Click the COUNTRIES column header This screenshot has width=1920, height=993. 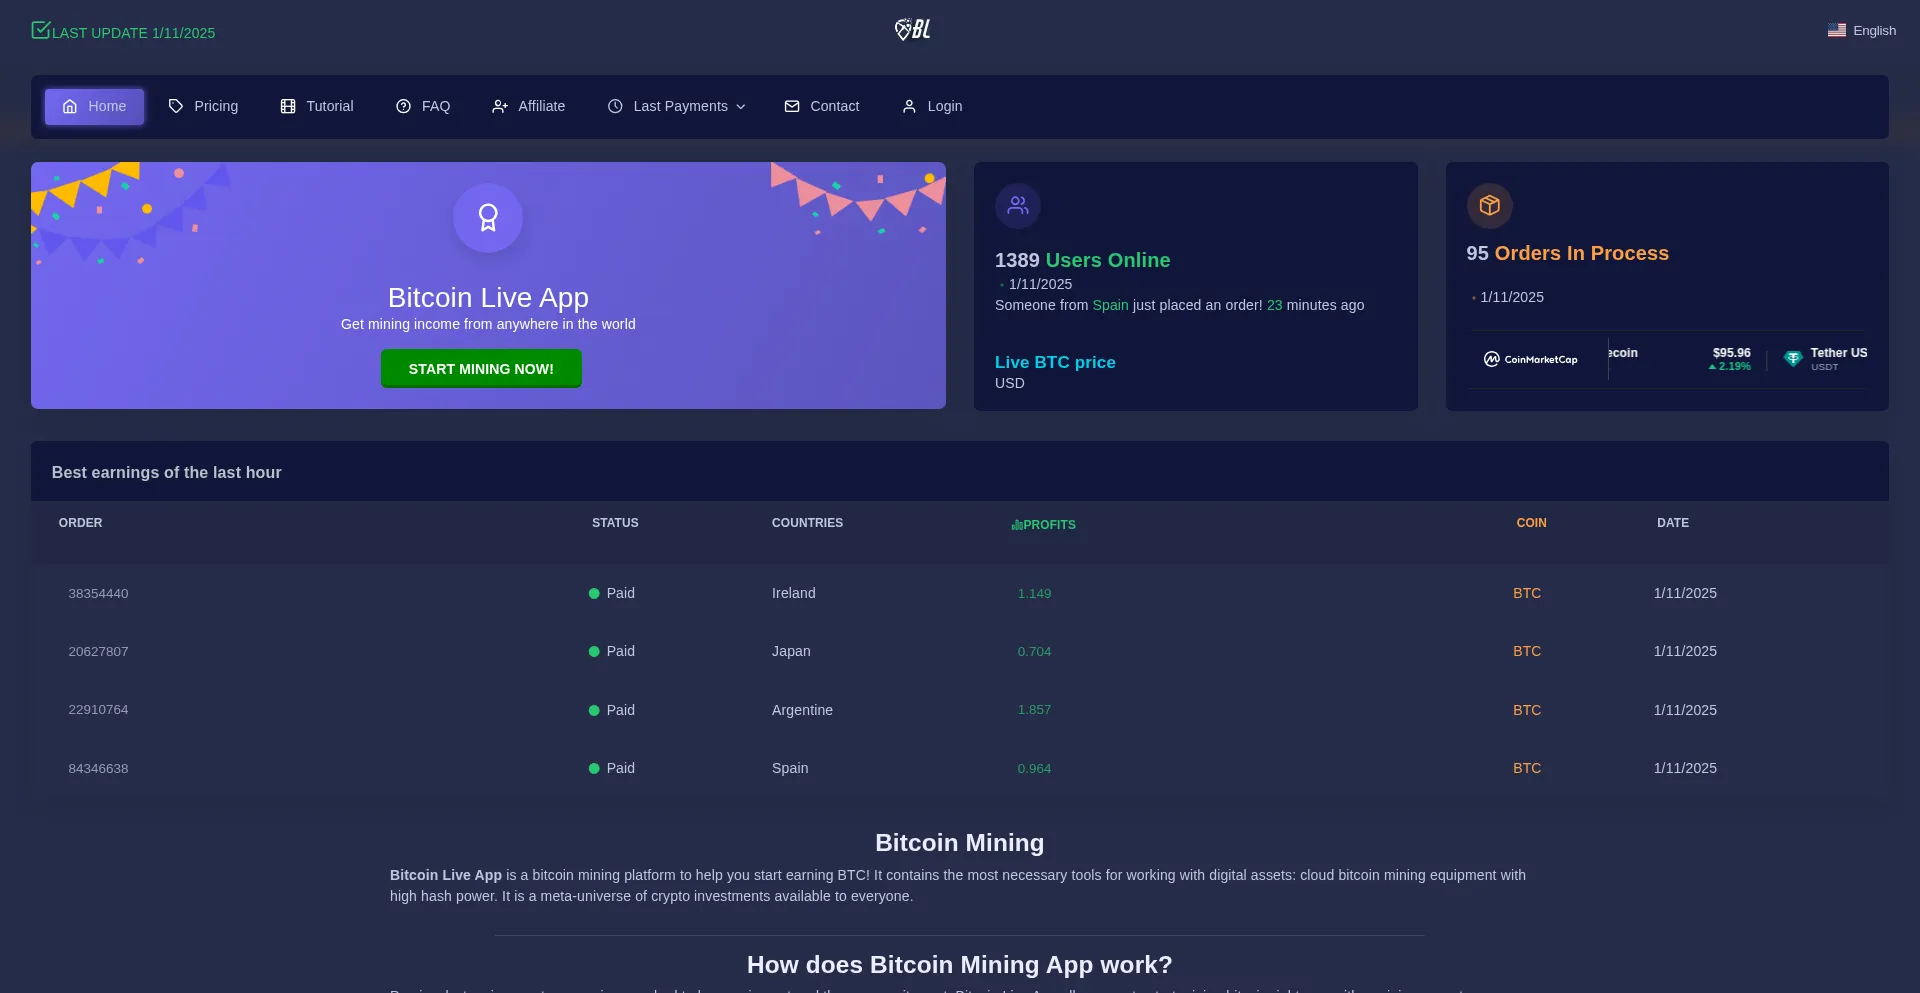807,523
